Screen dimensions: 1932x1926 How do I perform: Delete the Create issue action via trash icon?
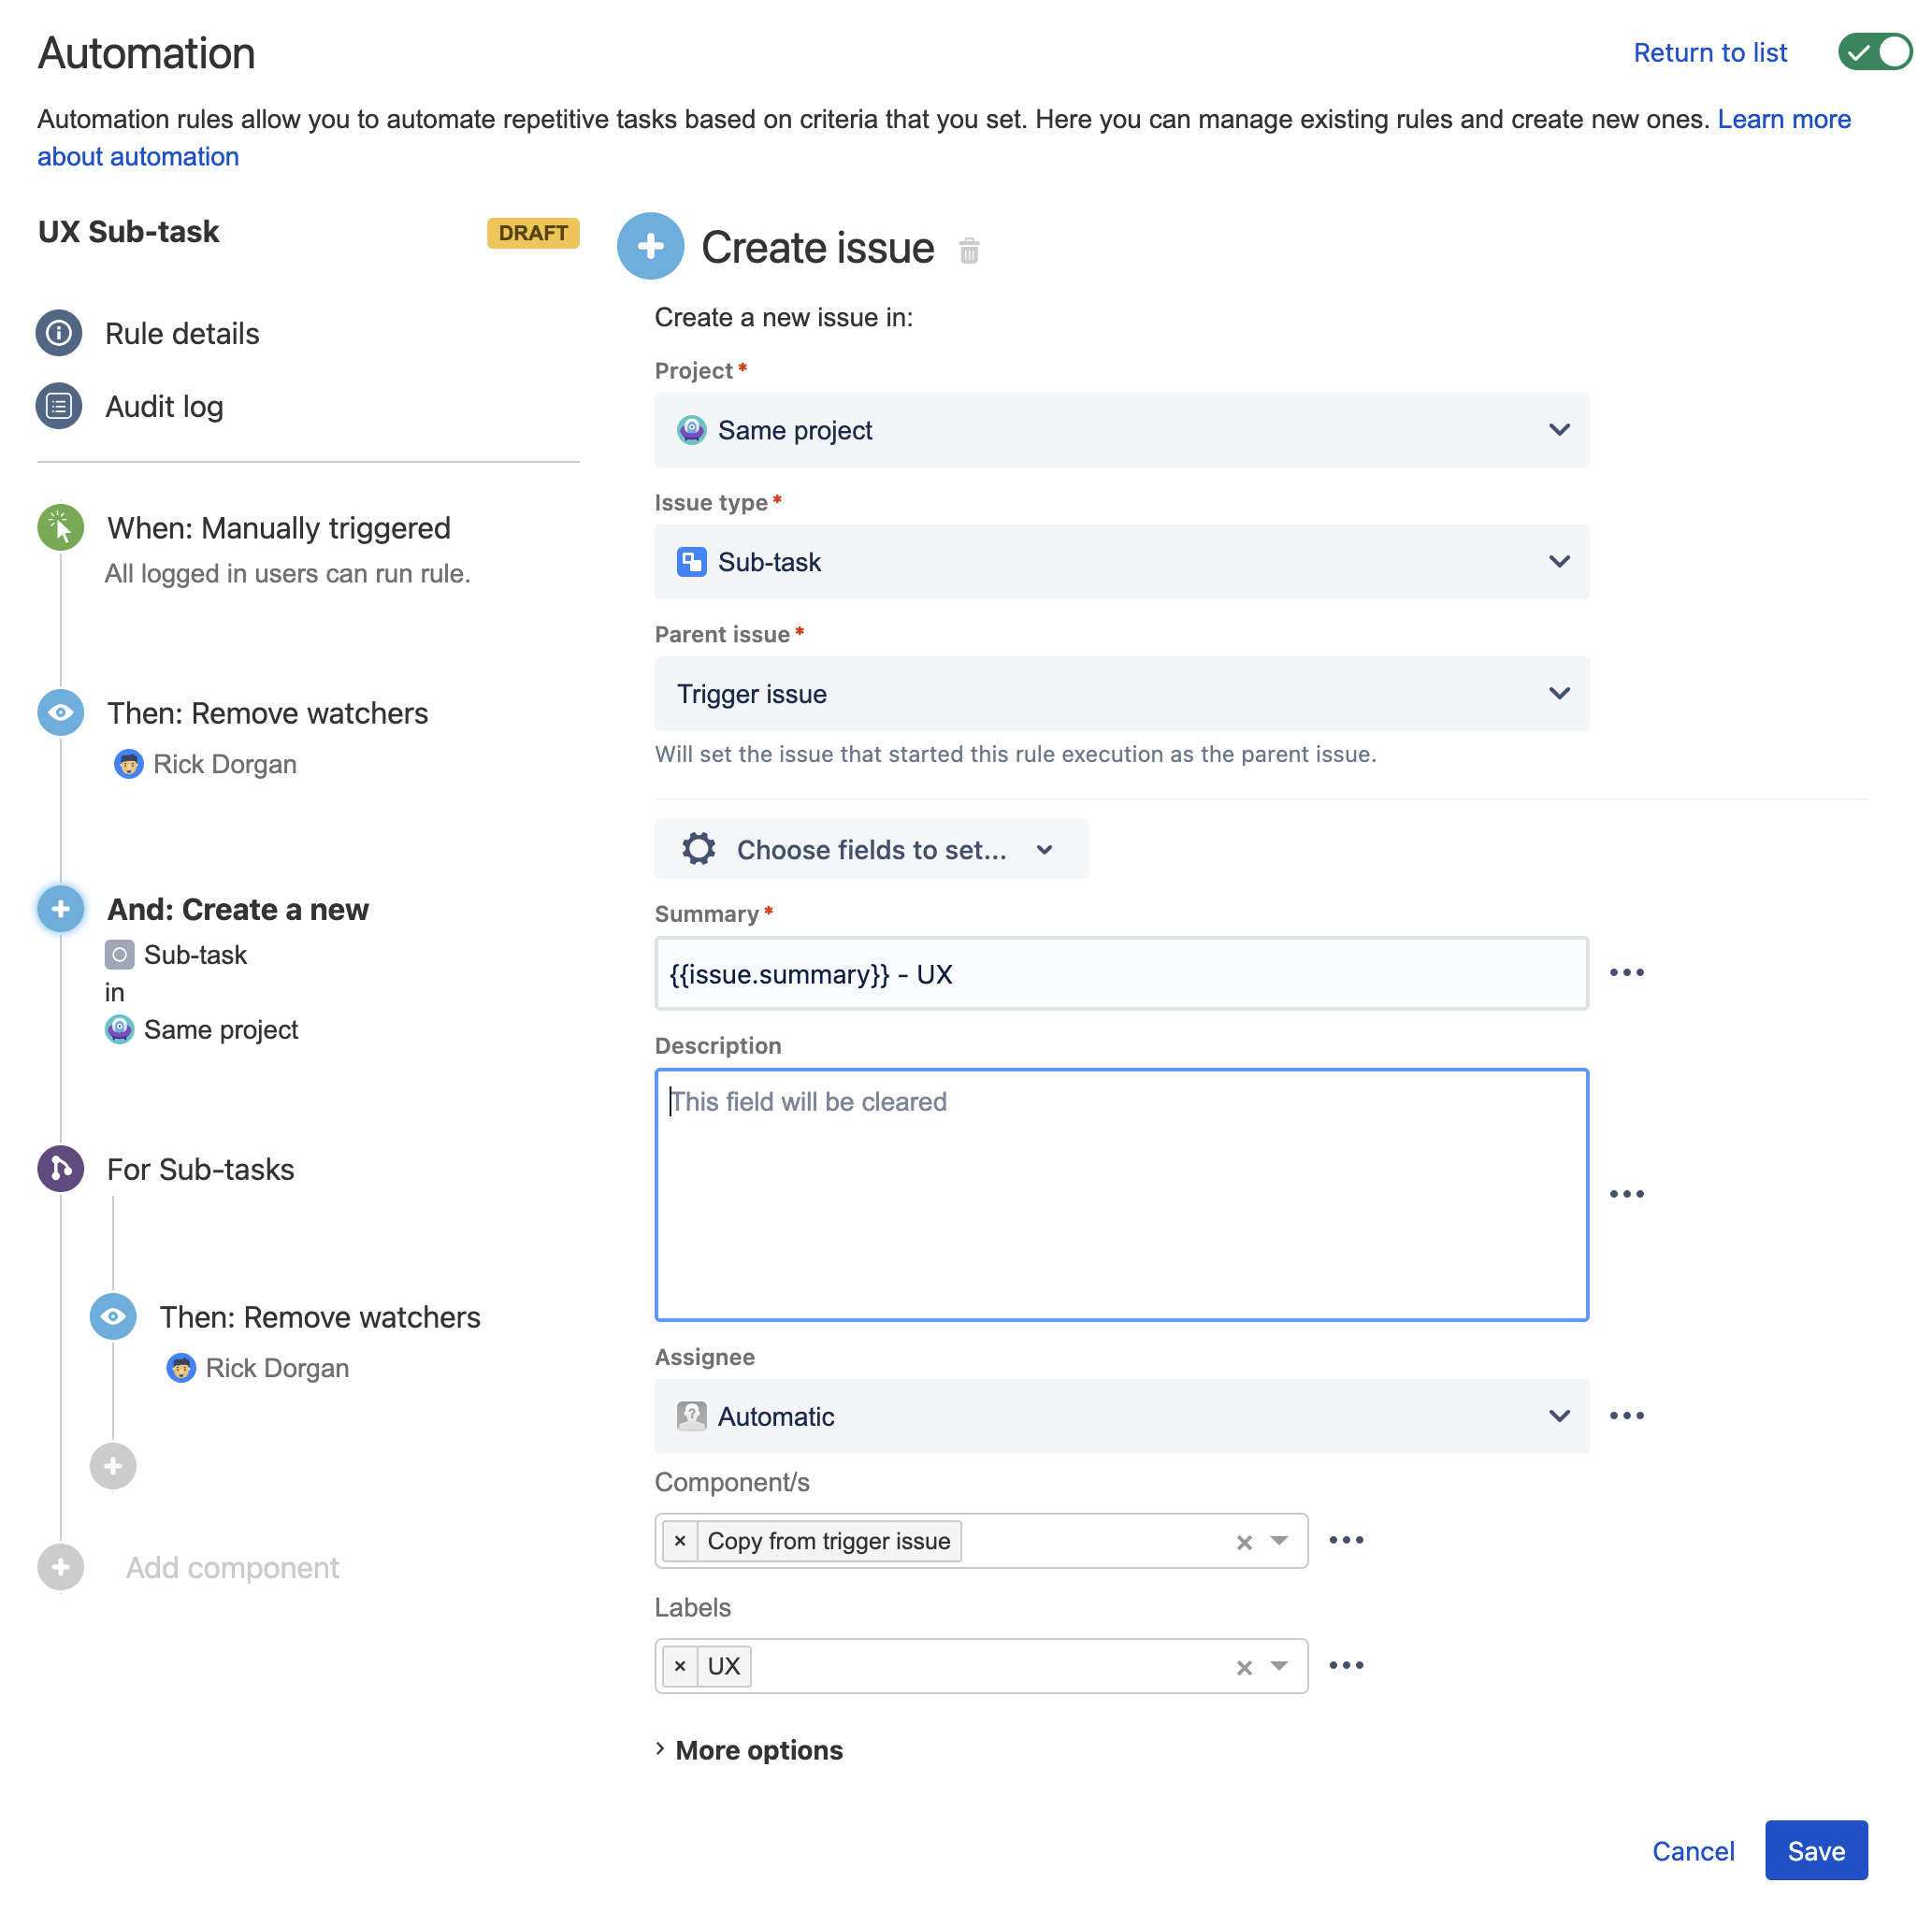tap(968, 250)
